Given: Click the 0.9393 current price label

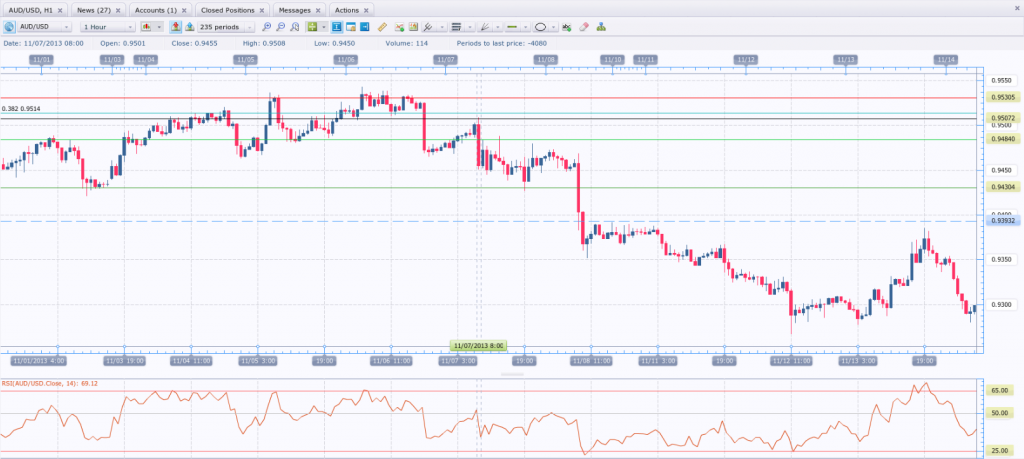Looking at the screenshot, I should point(1003,221).
